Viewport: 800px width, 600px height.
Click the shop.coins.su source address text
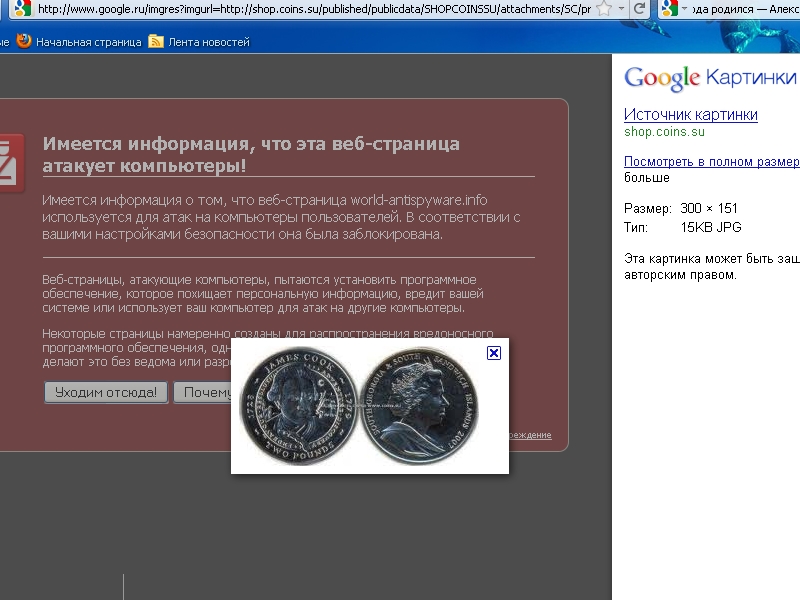tap(664, 132)
